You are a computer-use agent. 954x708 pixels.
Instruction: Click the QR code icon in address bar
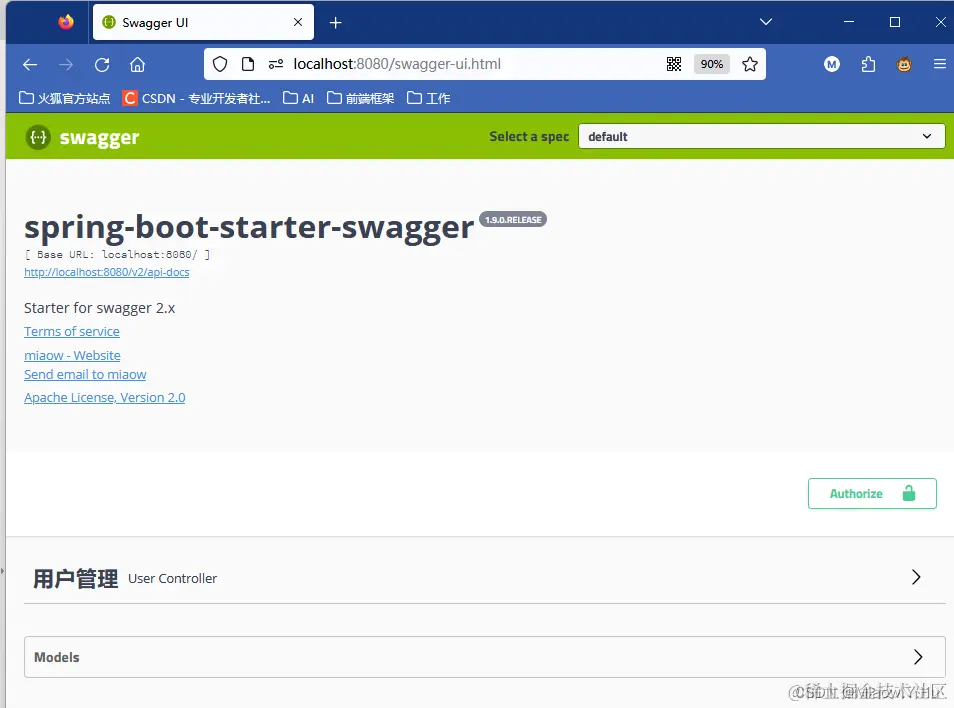pos(674,64)
